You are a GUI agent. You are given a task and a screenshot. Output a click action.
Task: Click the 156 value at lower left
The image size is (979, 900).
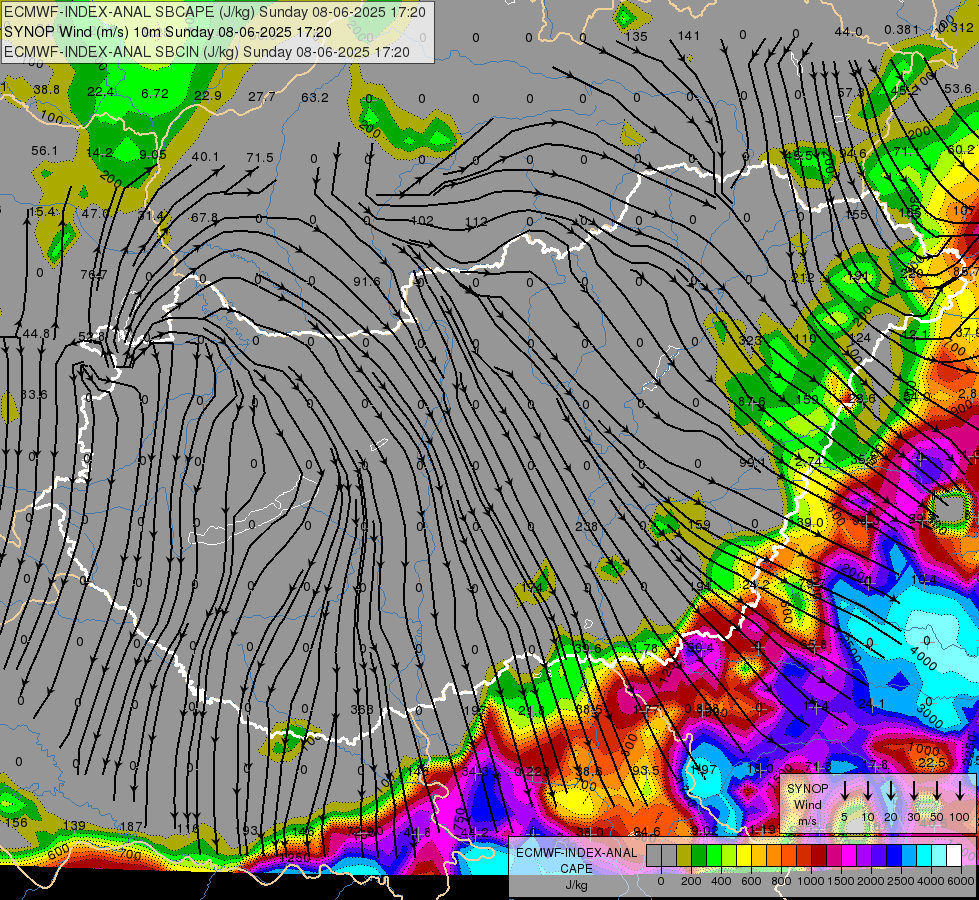click(16, 823)
